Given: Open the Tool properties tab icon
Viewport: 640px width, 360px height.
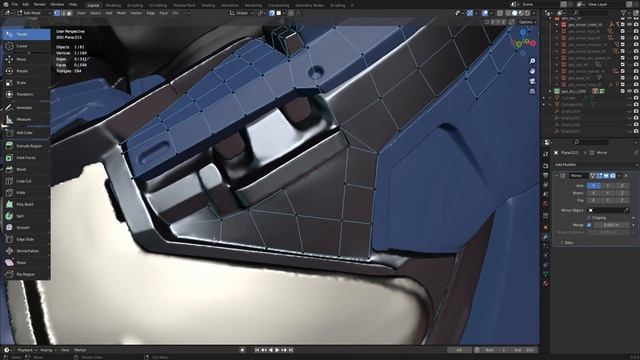Looking at the screenshot, I should point(546,154).
